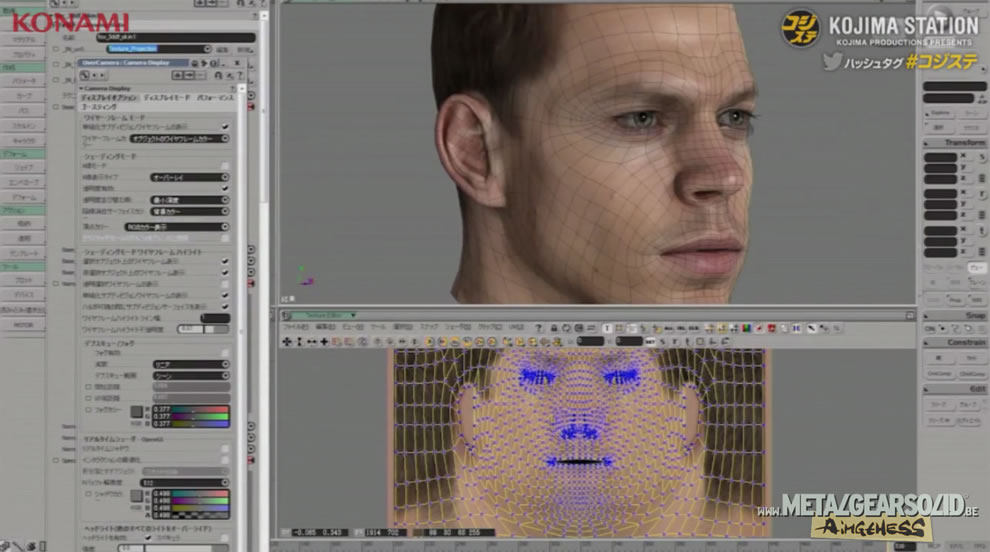Viewport: 990px width, 552px height.
Task: Open the Edit menu in Texture Editor
Action: coord(326,327)
